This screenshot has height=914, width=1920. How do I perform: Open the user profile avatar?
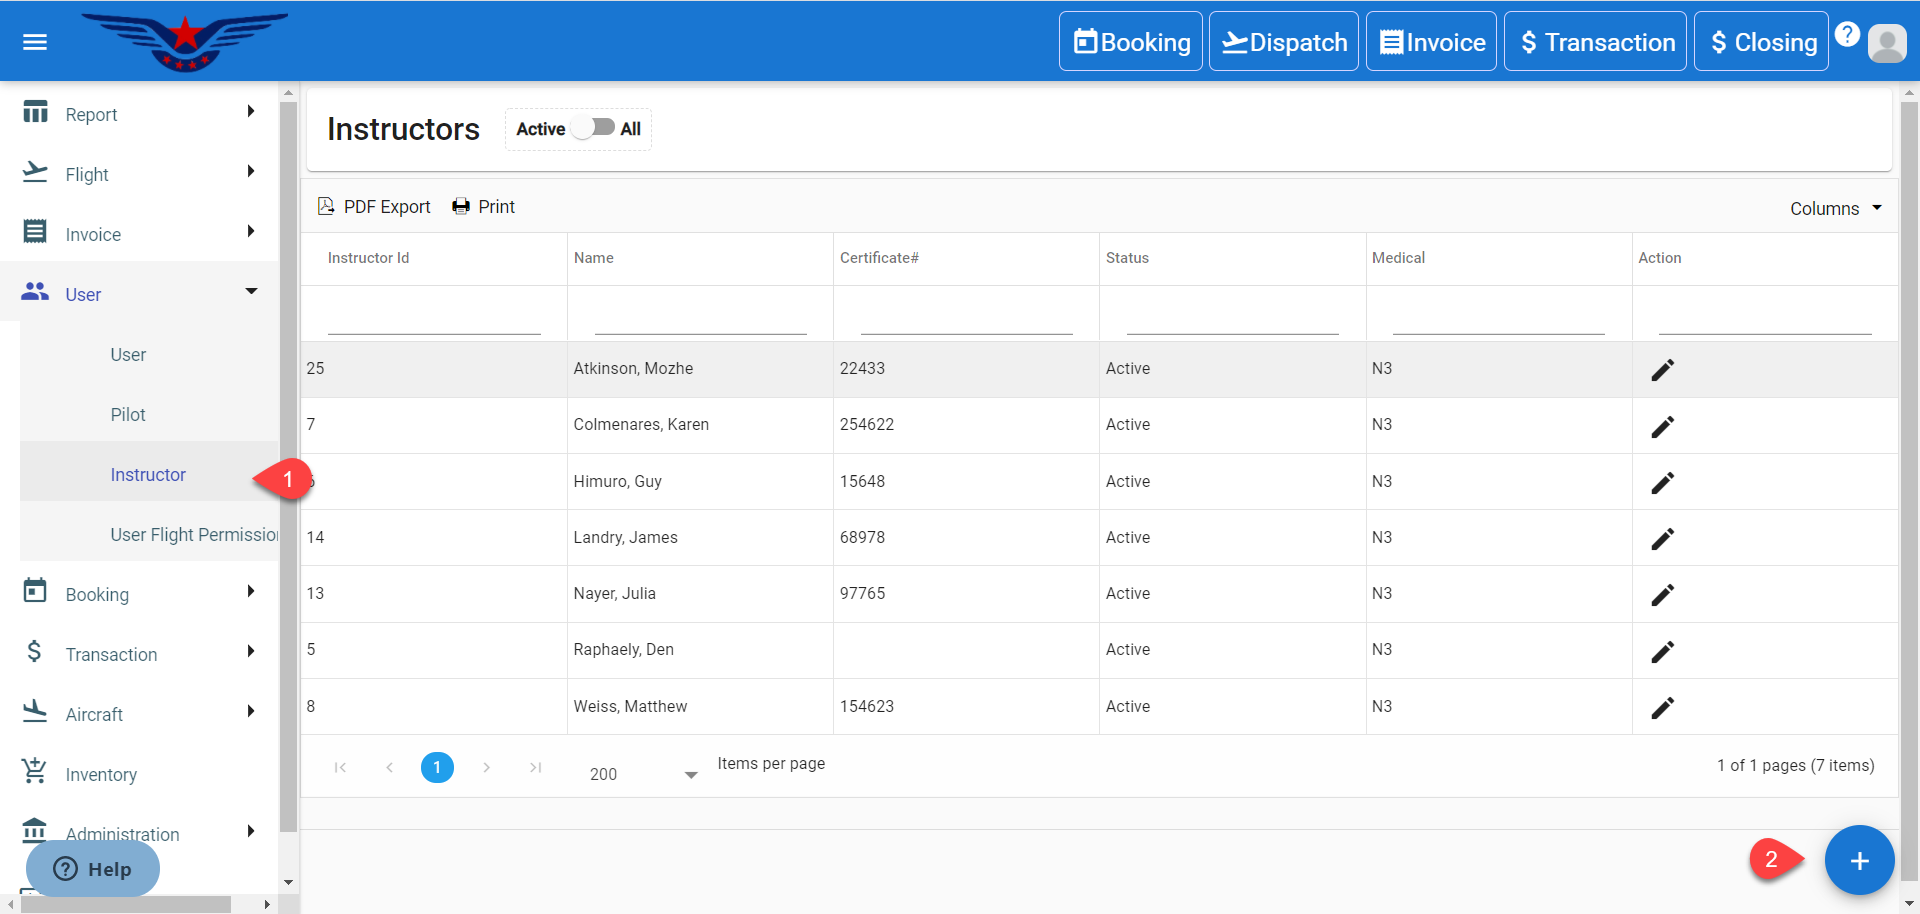click(1887, 43)
